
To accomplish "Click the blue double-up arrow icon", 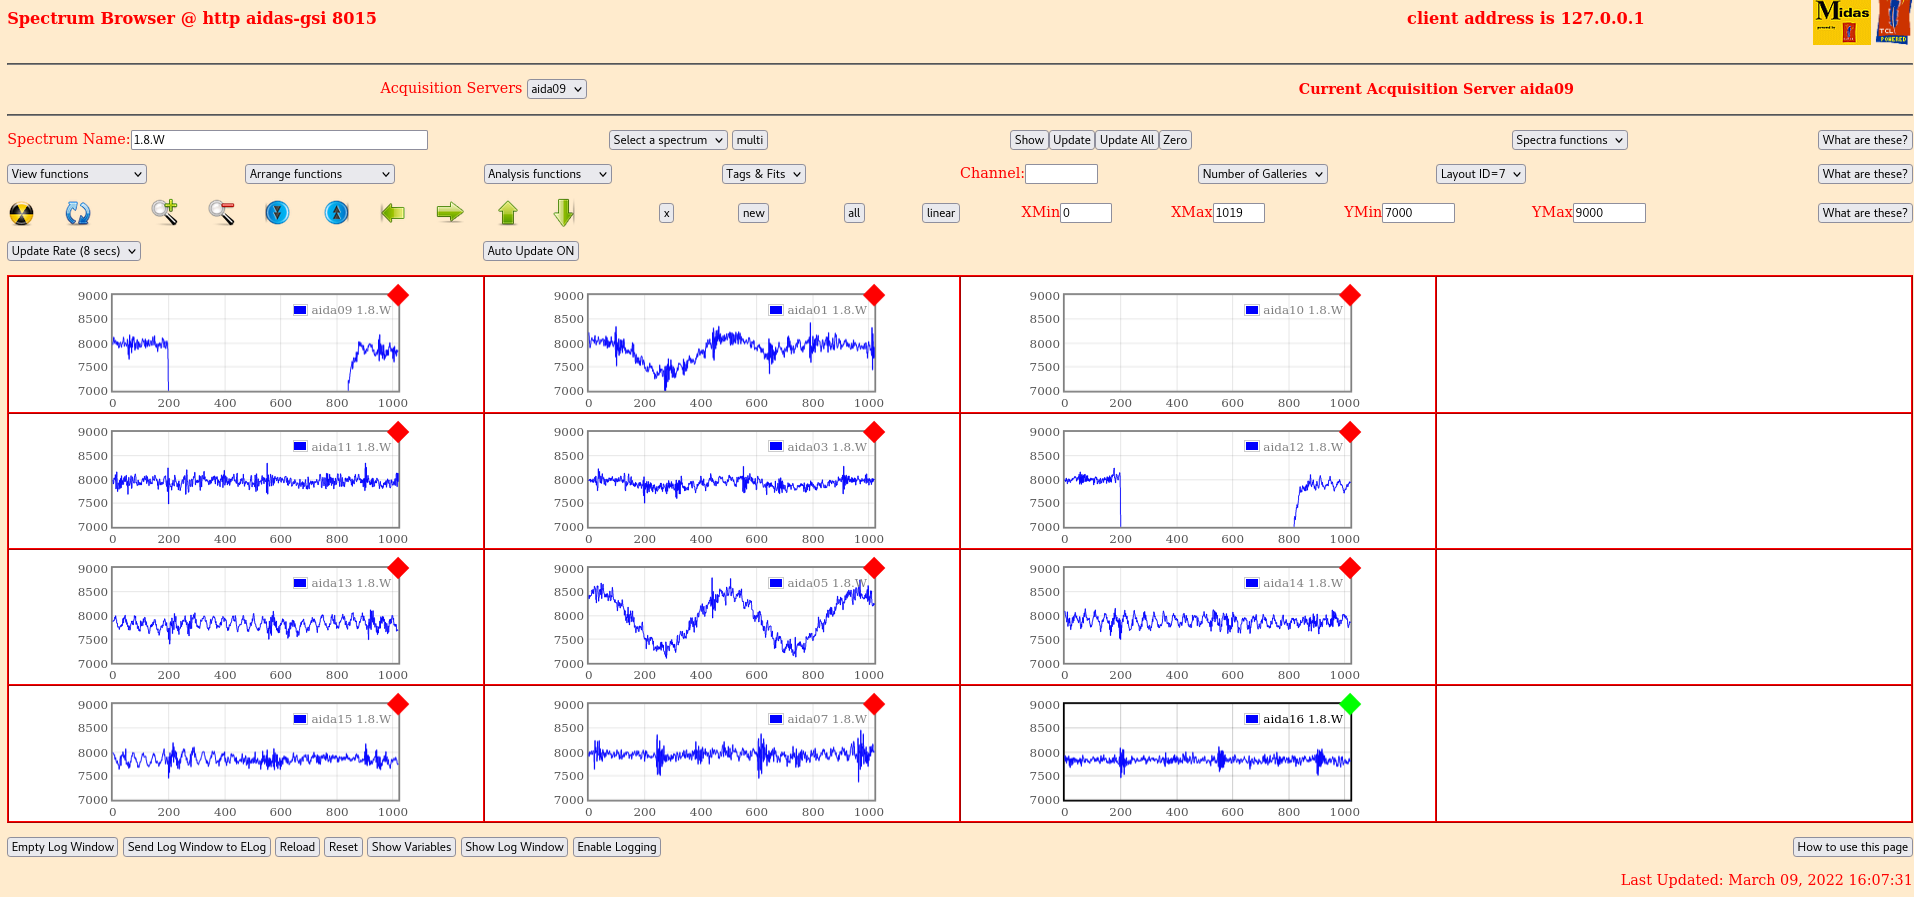I will click(337, 212).
